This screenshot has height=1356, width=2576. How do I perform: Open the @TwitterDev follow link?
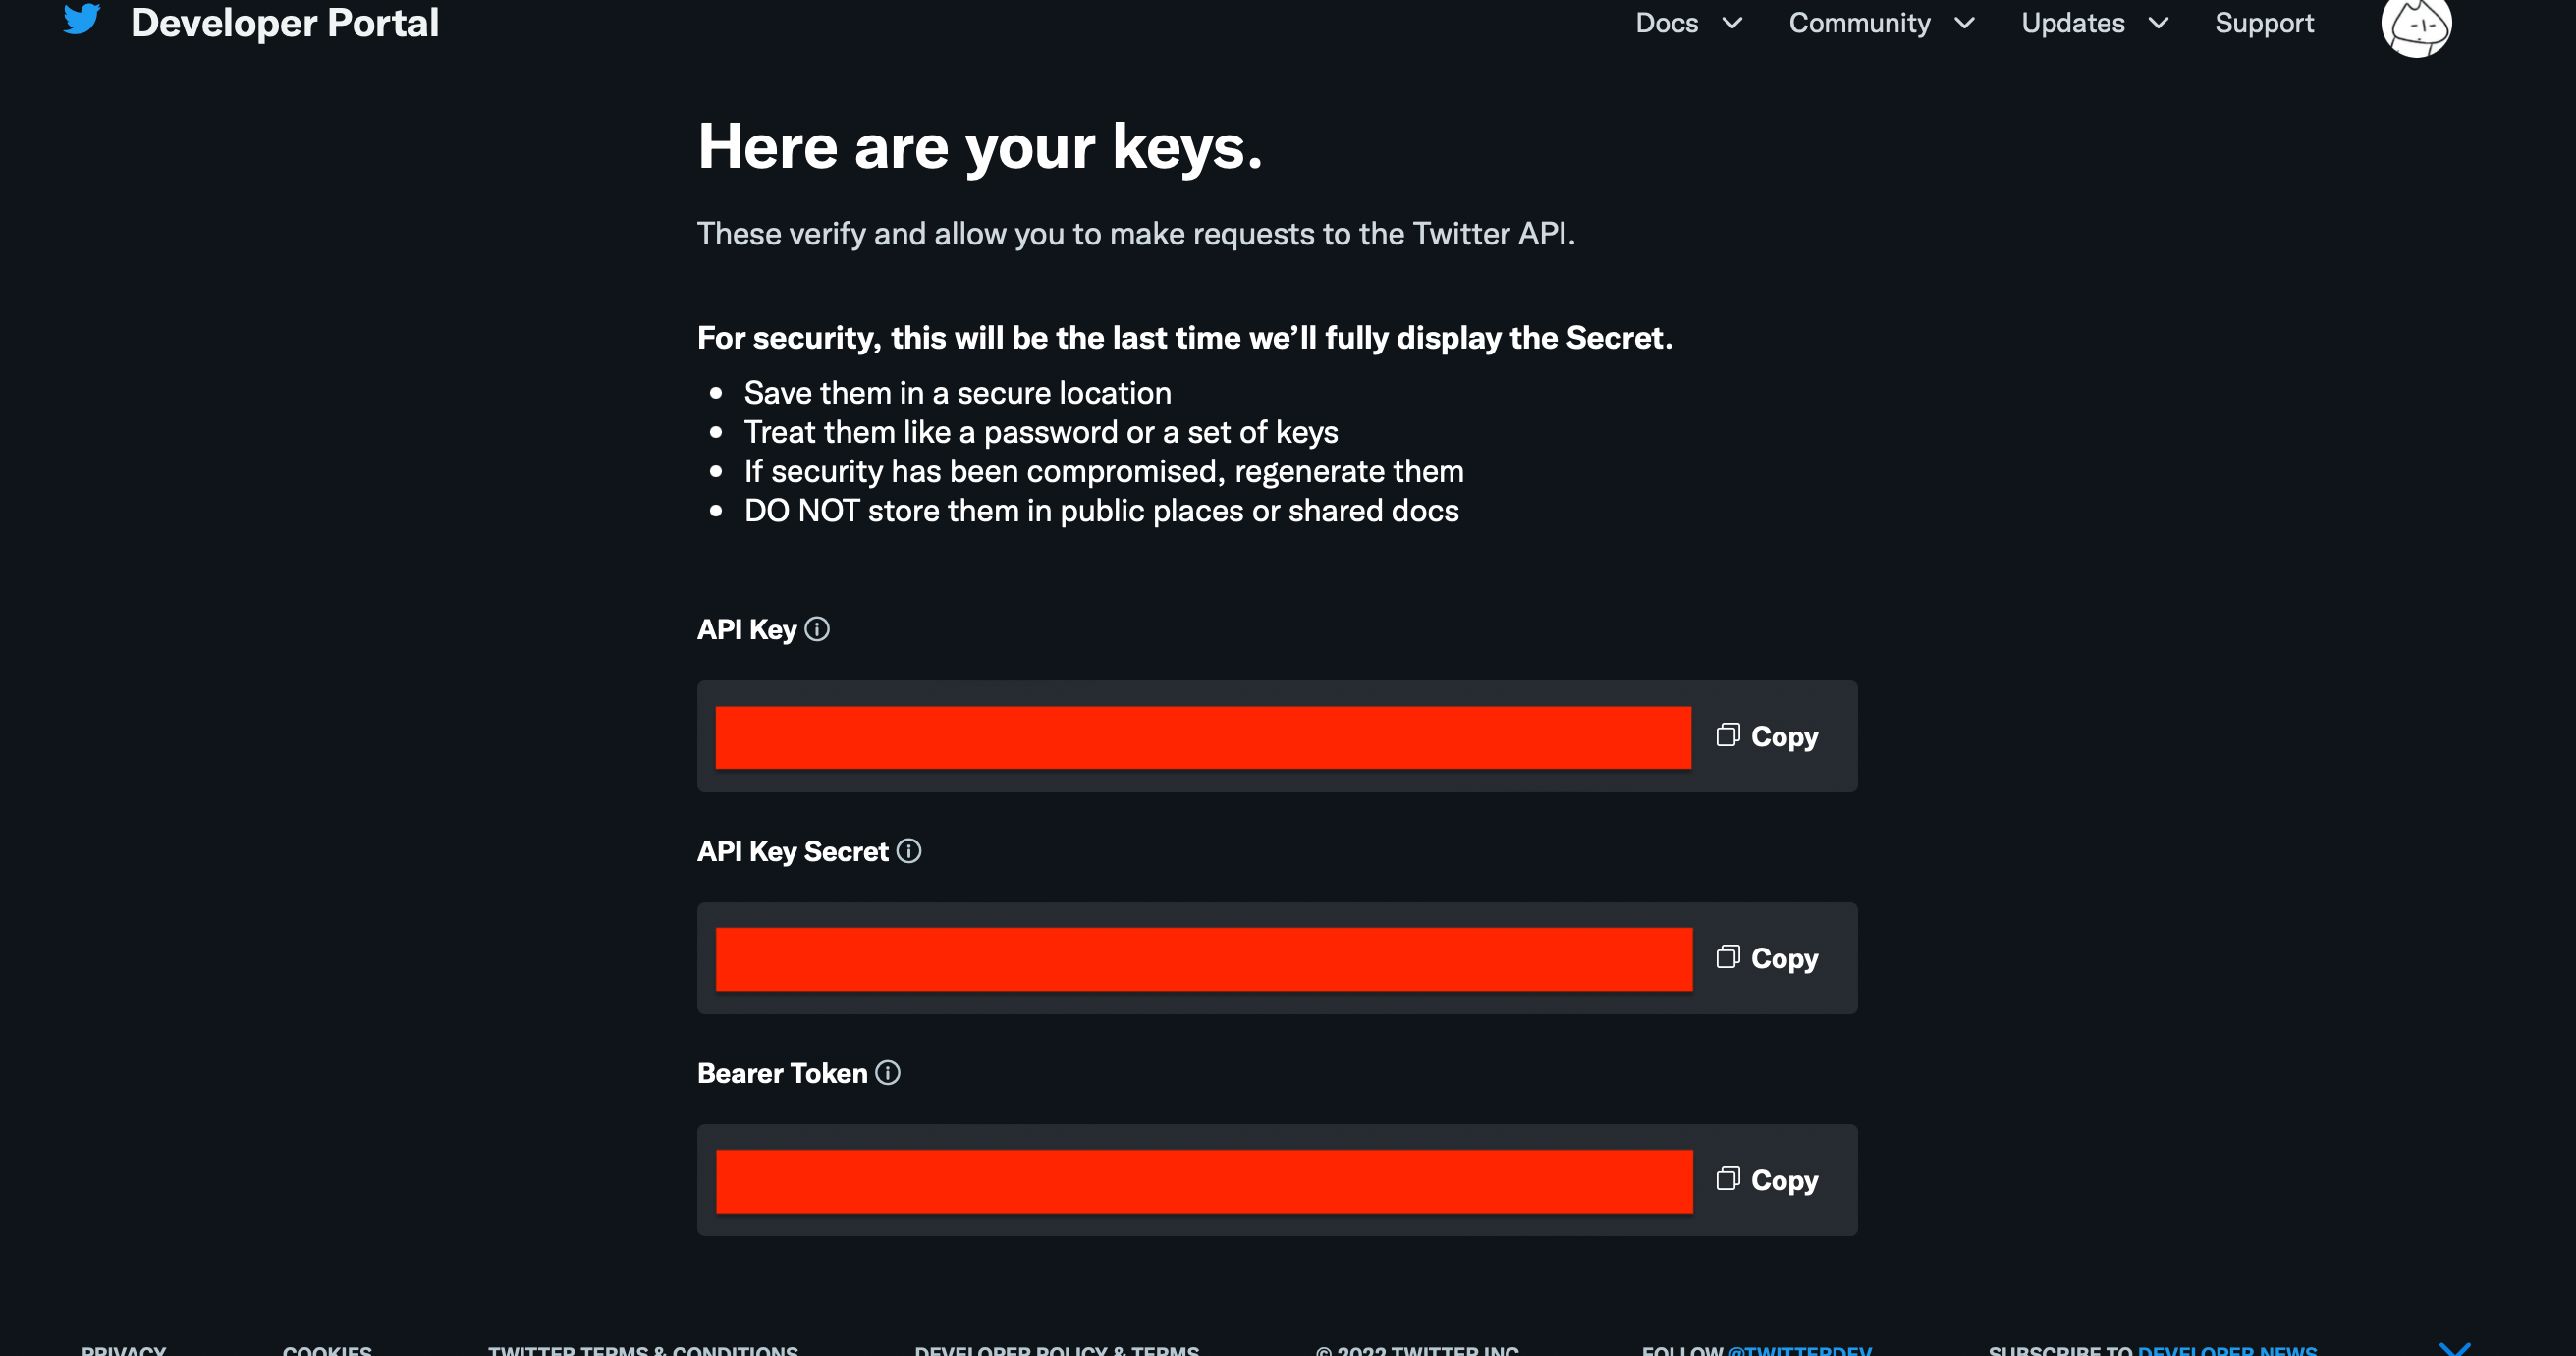coord(1800,1349)
